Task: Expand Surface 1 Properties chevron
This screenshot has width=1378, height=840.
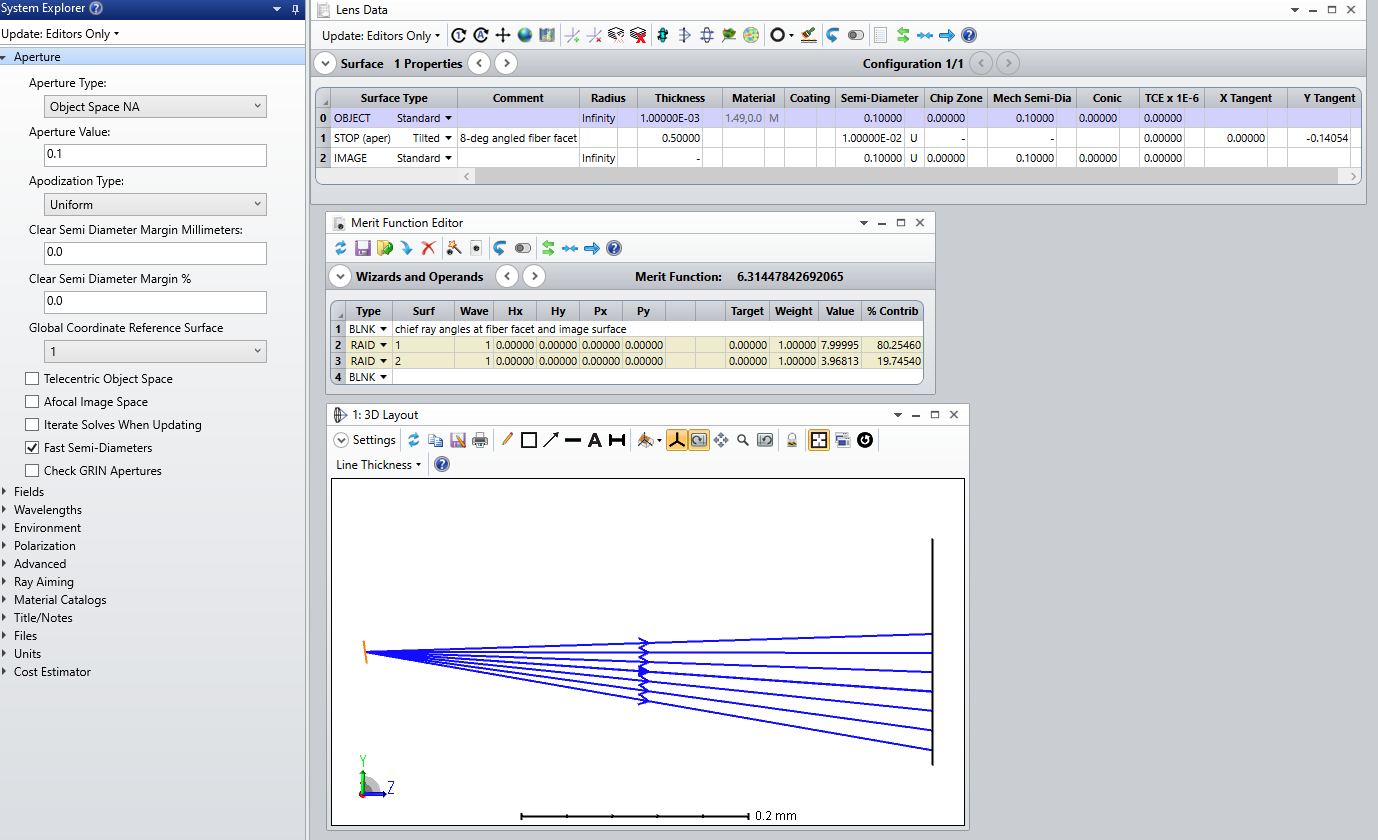Action: click(x=325, y=63)
